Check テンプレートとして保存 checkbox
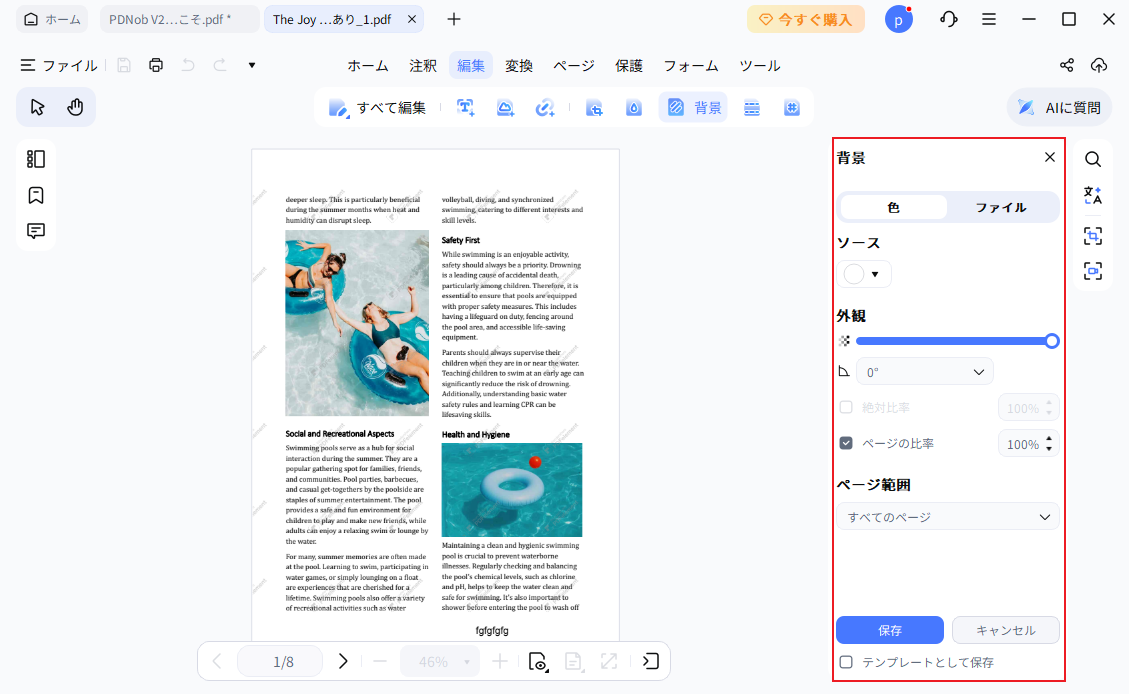 click(846, 662)
